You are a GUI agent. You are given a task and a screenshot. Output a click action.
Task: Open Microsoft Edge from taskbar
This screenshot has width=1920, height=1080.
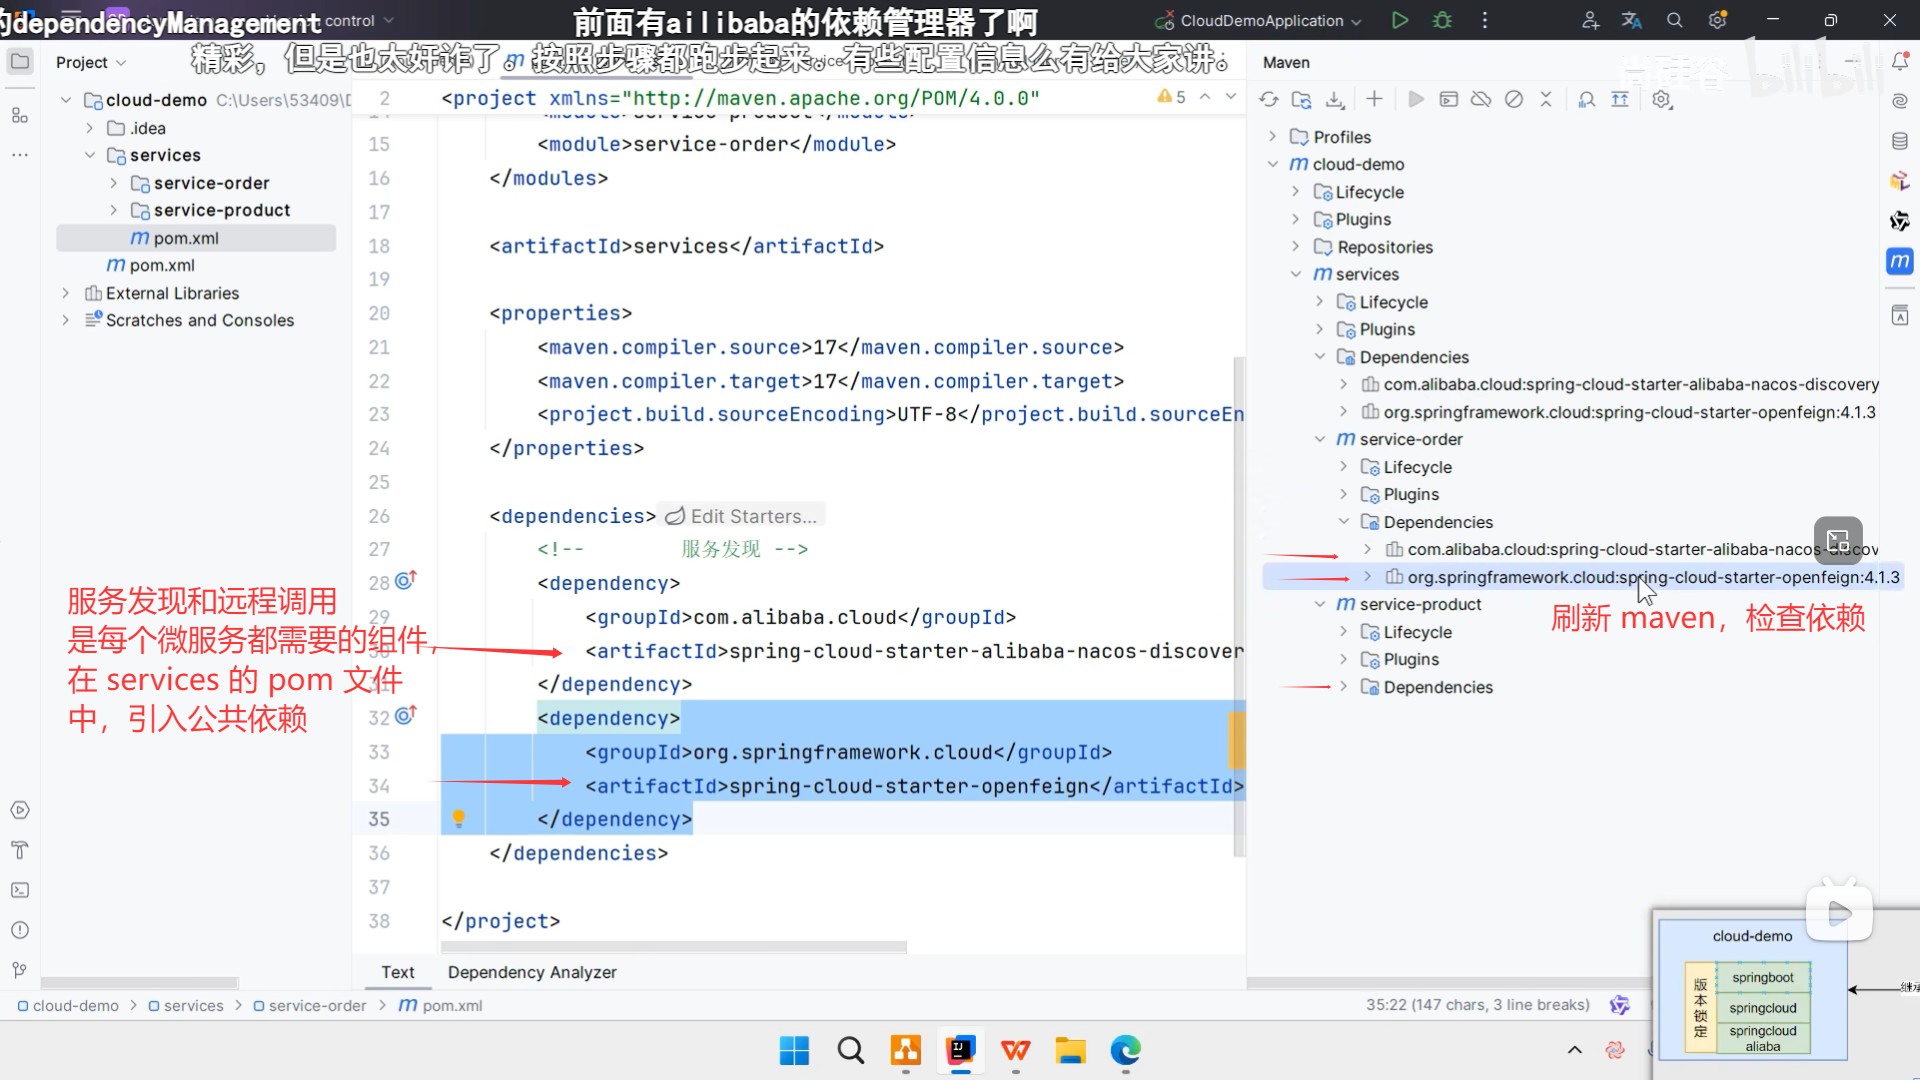[x=1125, y=1051]
